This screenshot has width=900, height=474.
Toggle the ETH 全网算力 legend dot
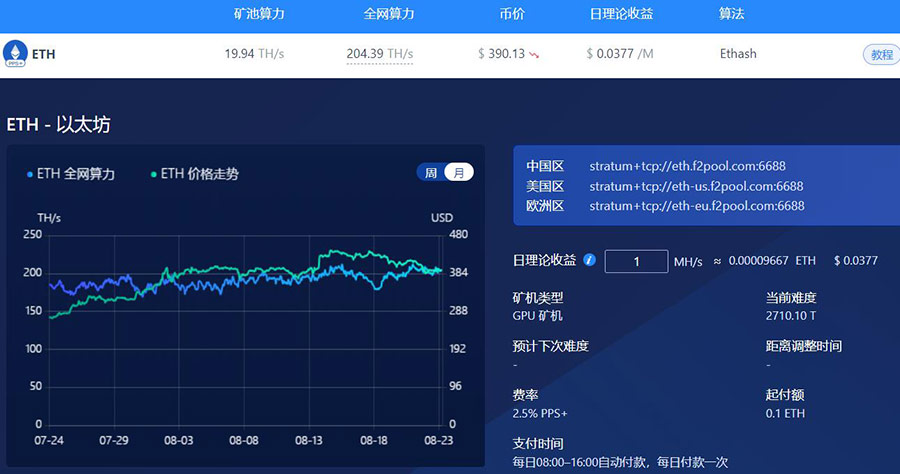30,174
